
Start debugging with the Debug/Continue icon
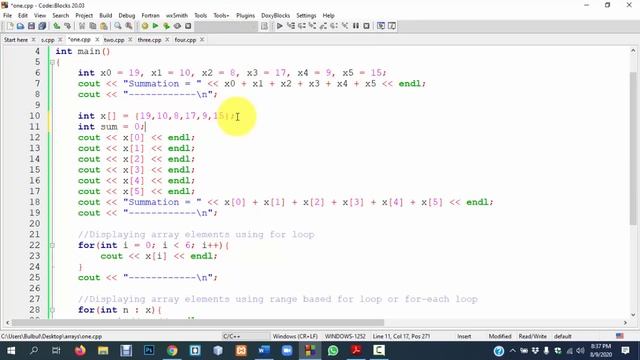(x=280, y=26)
